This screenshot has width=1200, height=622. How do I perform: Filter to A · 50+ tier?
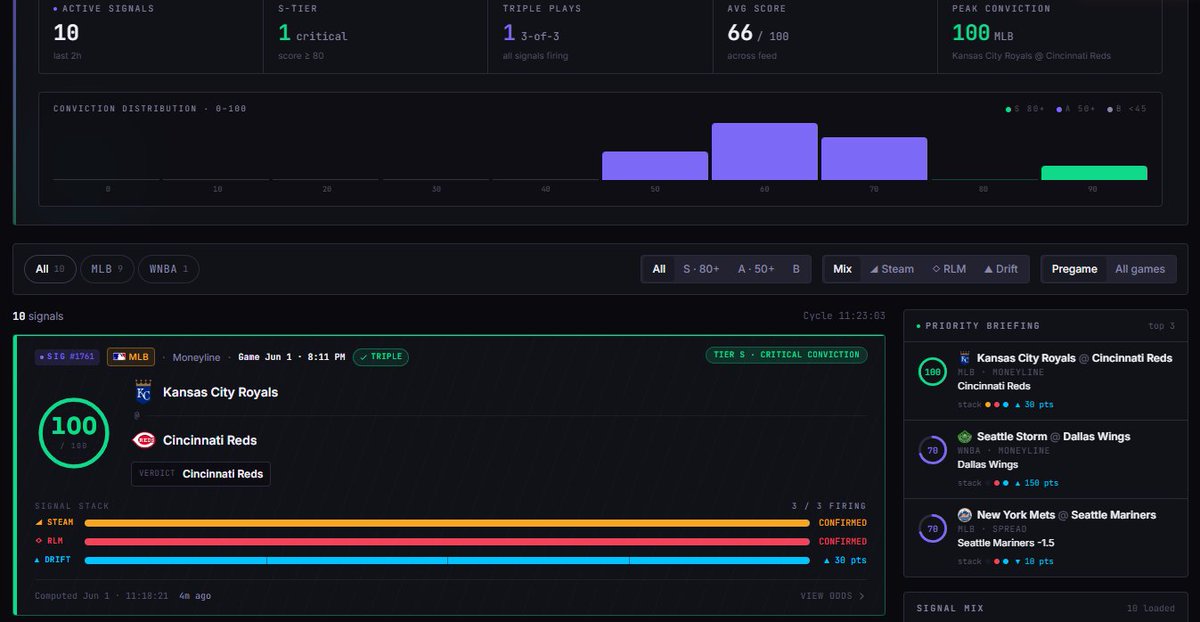(756, 269)
